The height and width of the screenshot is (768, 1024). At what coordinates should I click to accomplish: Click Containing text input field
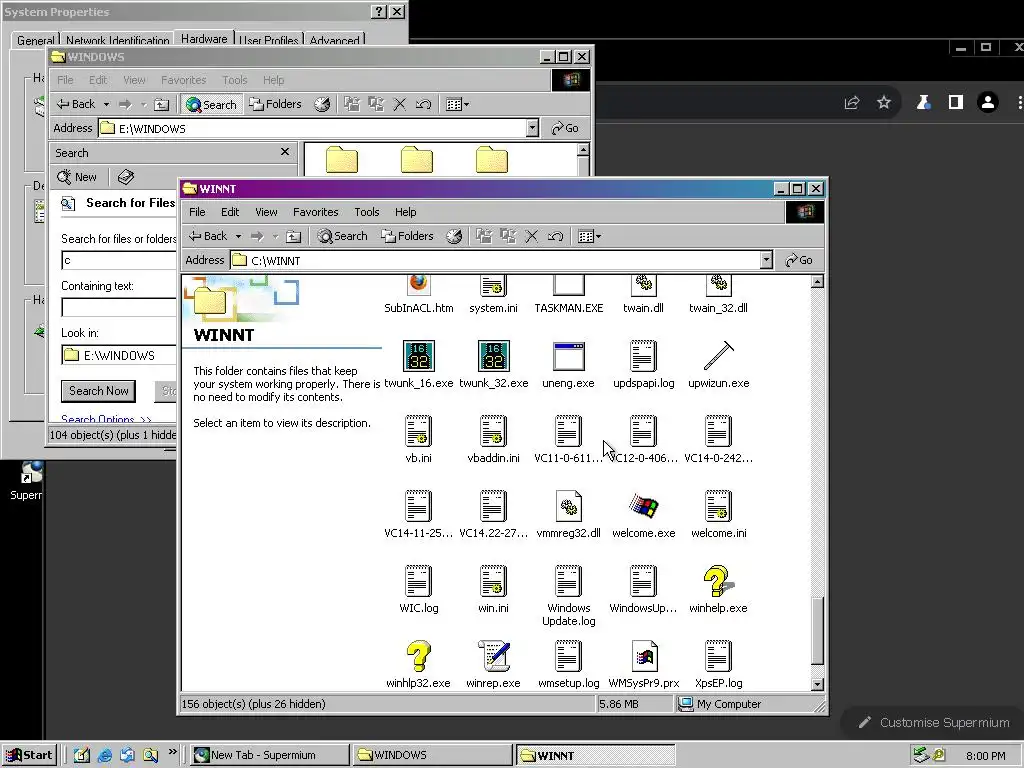click(x=119, y=307)
